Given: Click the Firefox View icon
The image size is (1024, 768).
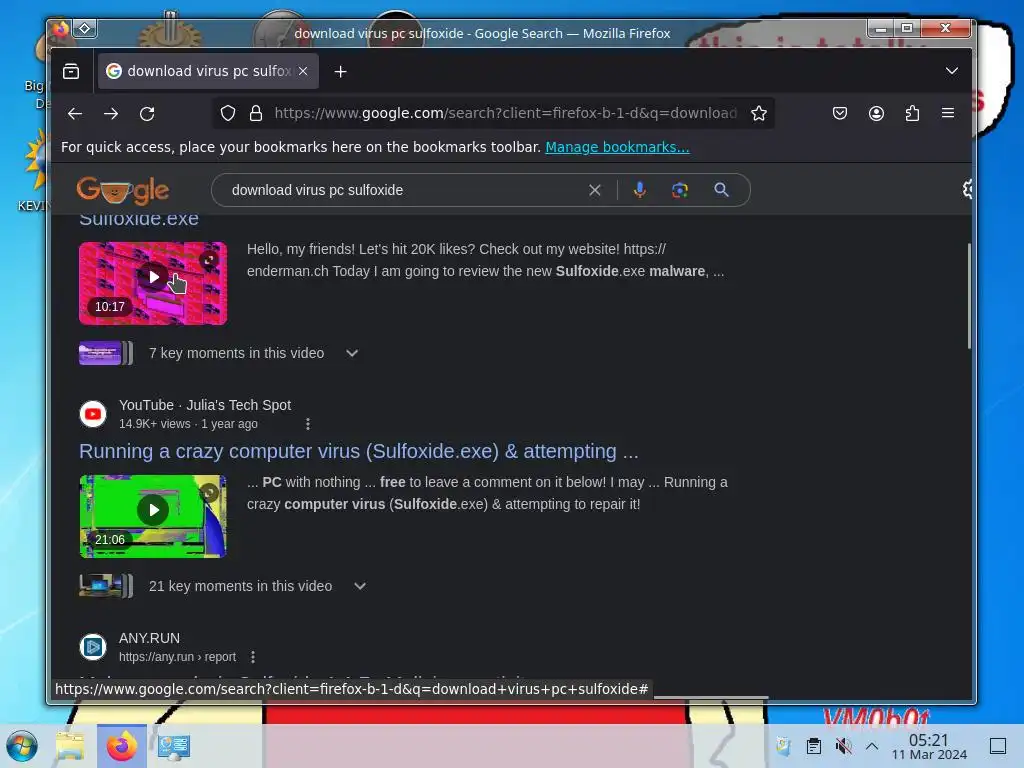Looking at the screenshot, I should 71,71.
